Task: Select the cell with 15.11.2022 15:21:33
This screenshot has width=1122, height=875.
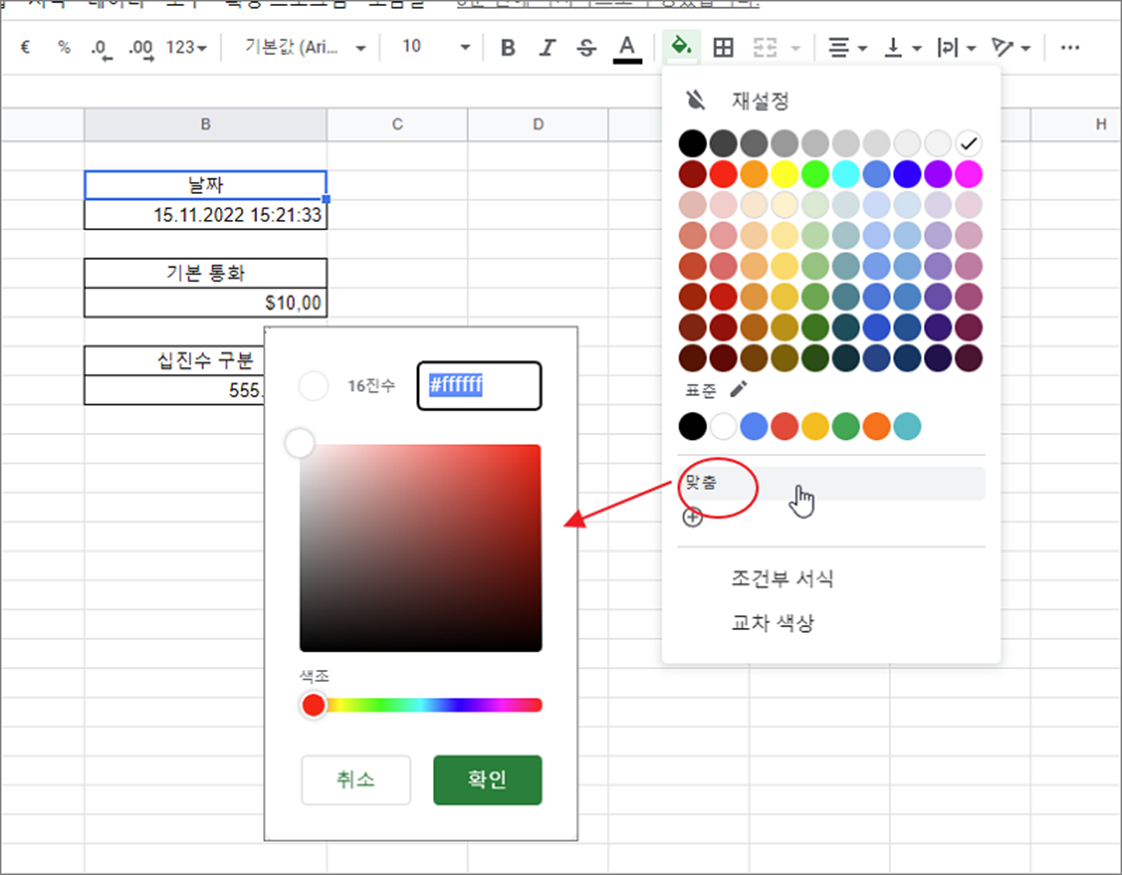Action: pyautogui.click(x=205, y=215)
